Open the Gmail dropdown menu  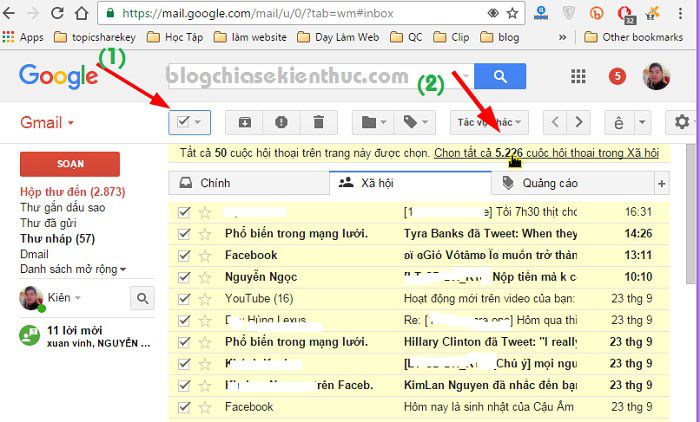click(x=47, y=122)
